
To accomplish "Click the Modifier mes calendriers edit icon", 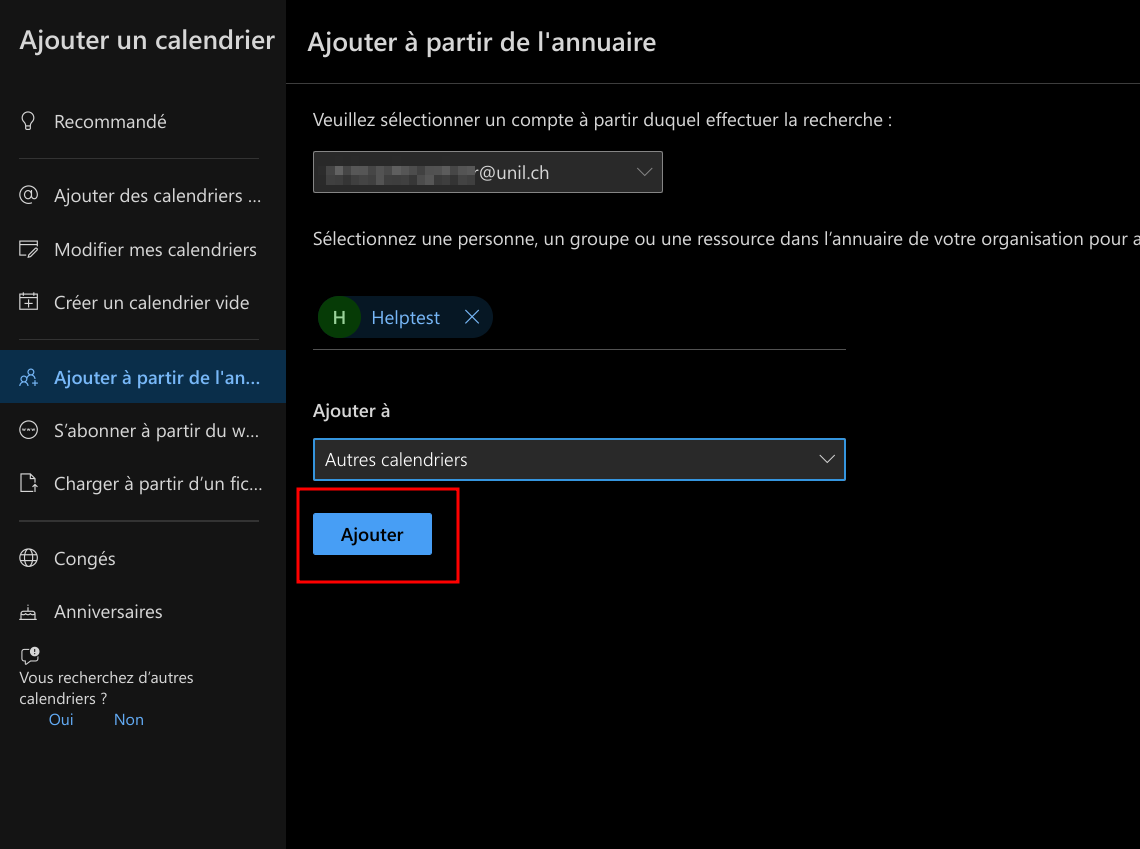I will coord(29,249).
